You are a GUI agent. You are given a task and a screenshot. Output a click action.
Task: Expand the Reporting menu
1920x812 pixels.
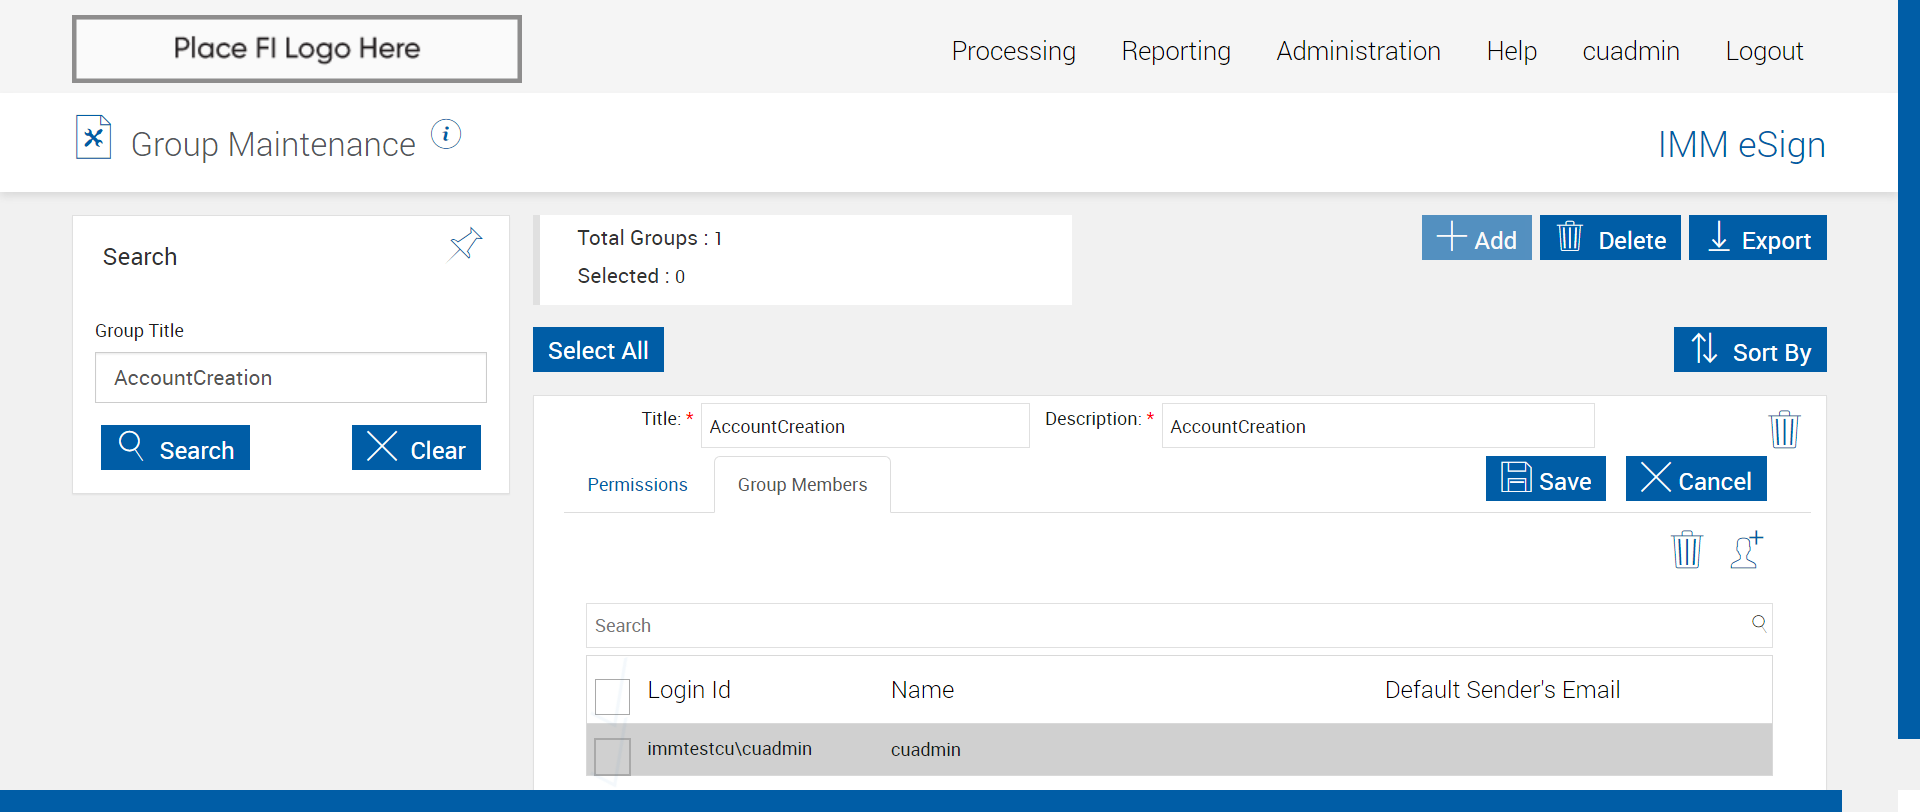point(1176,51)
